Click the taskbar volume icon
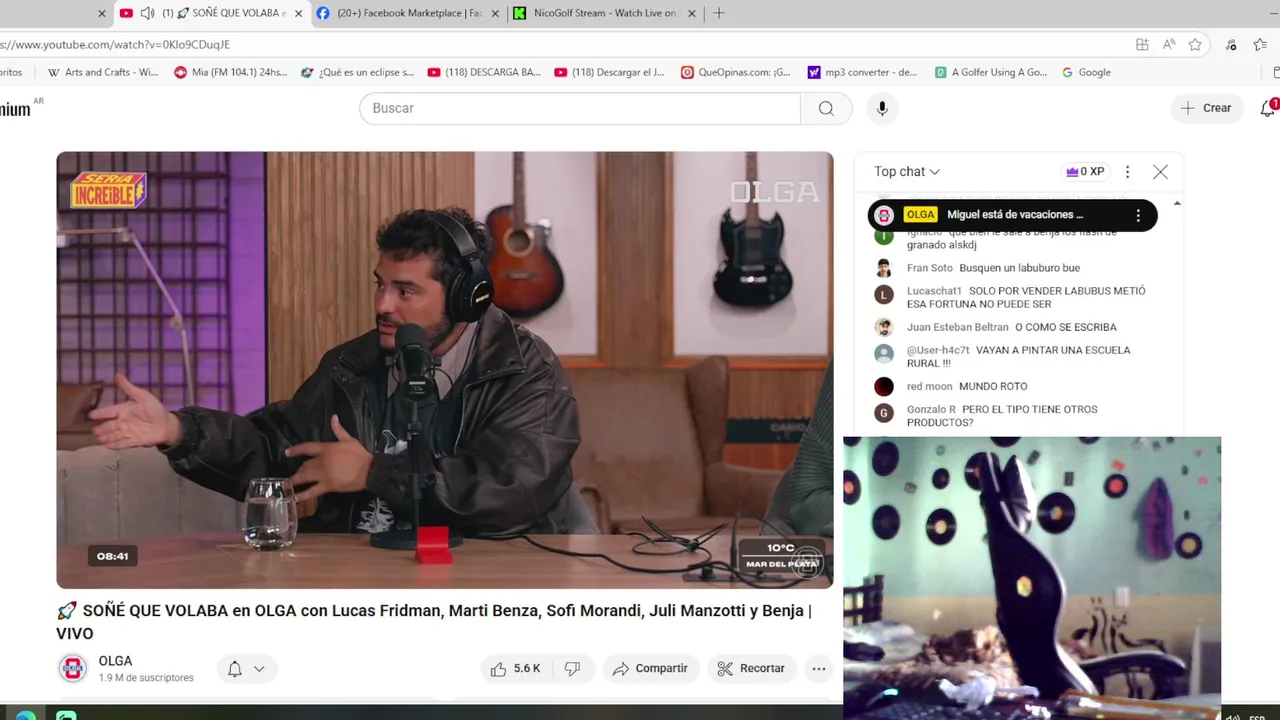This screenshot has width=1280, height=720. (x=1234, y=716)
